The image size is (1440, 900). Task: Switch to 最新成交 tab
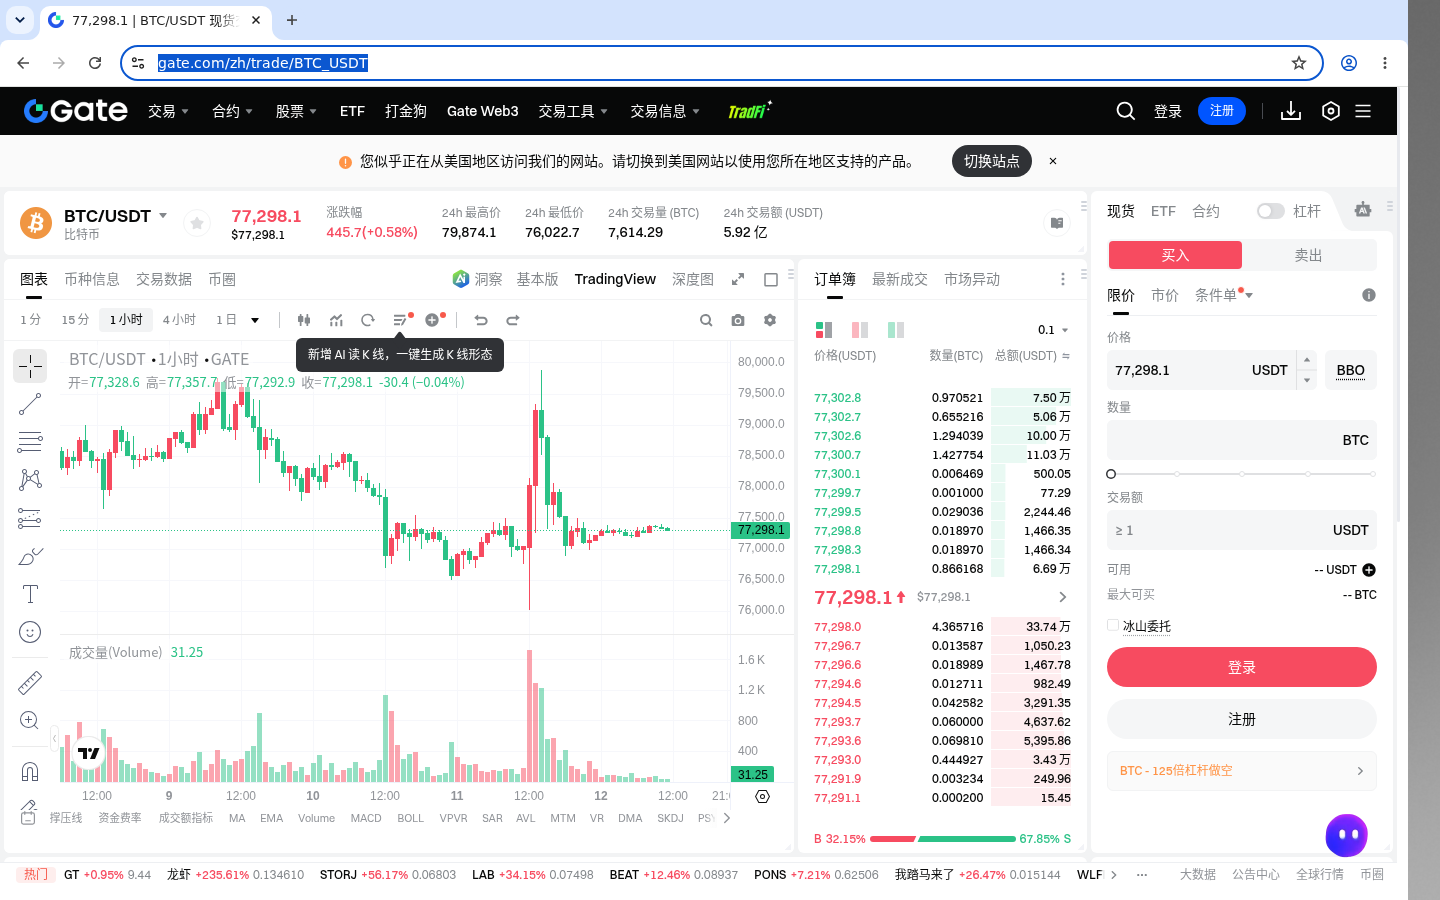(900, 279)
